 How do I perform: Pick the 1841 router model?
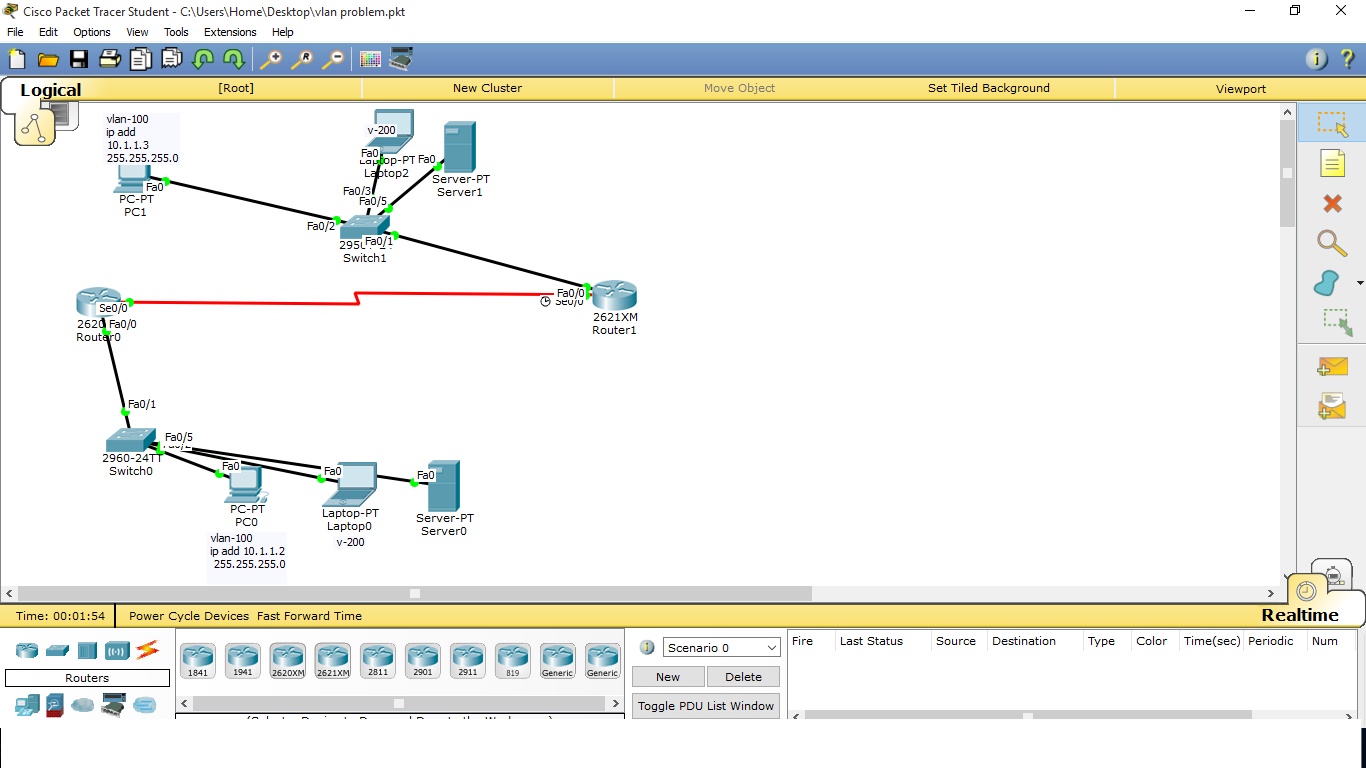point(197,661)
